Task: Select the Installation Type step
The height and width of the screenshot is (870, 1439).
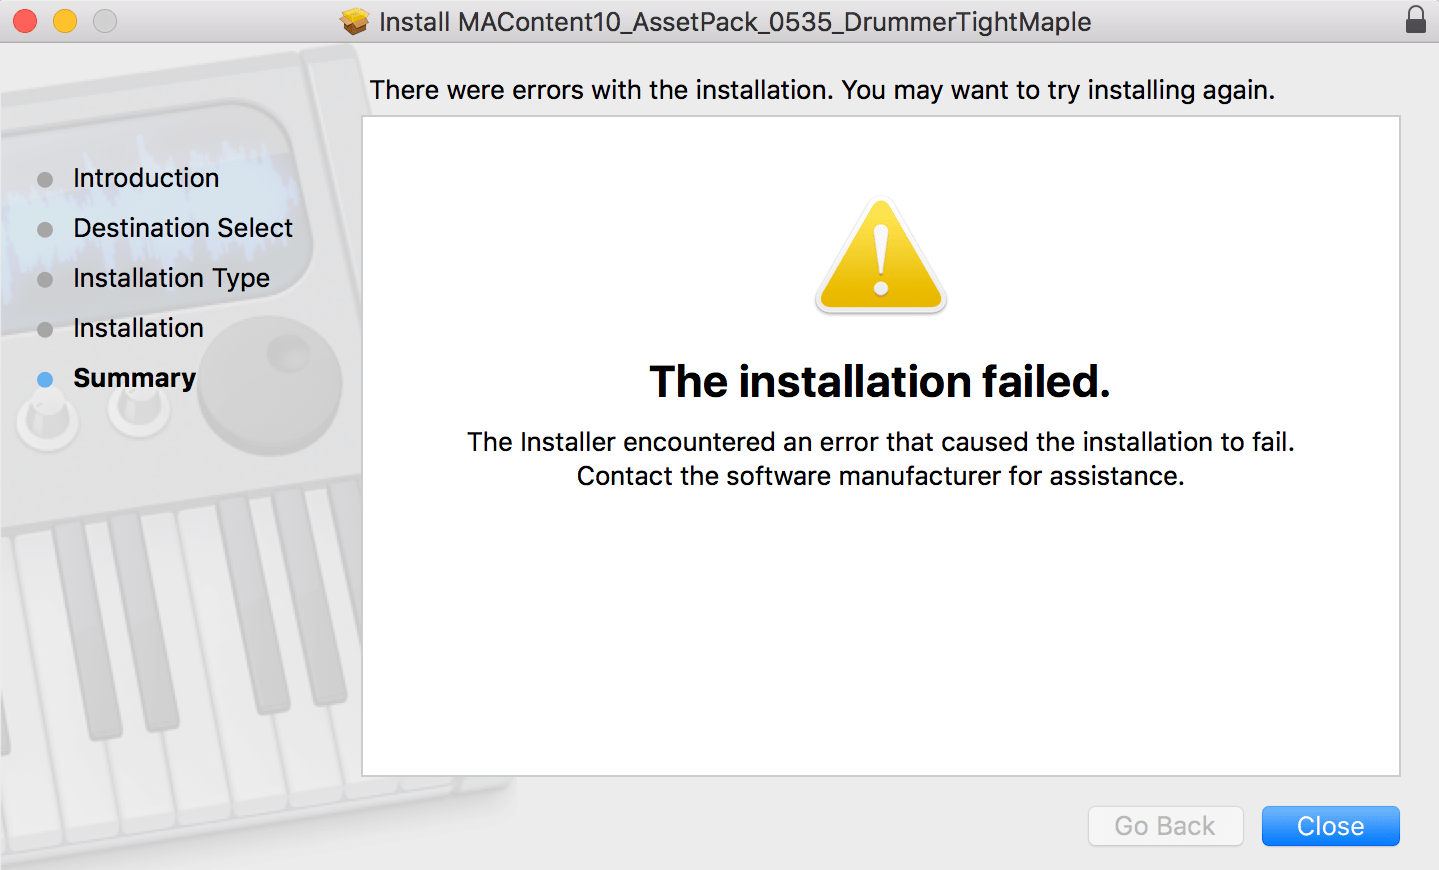Action: [x=171, y=279]
